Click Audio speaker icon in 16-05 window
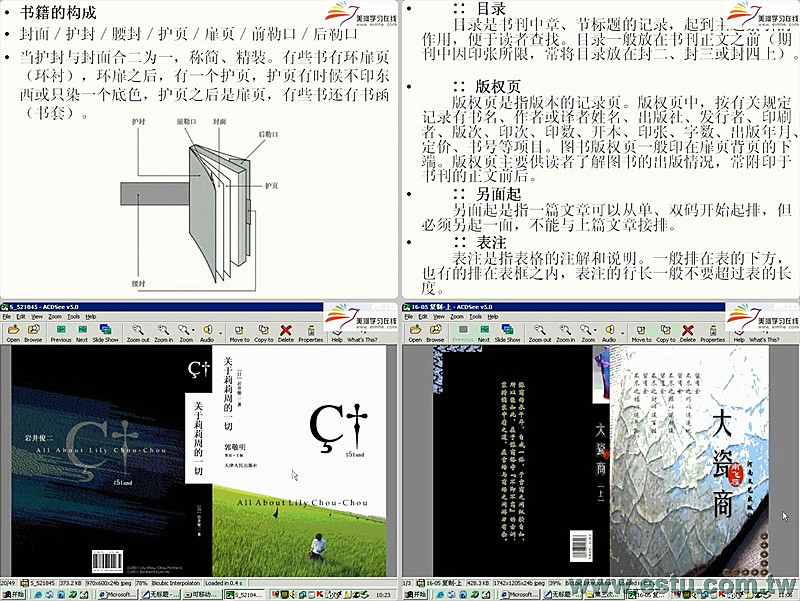 coord(609,333)
